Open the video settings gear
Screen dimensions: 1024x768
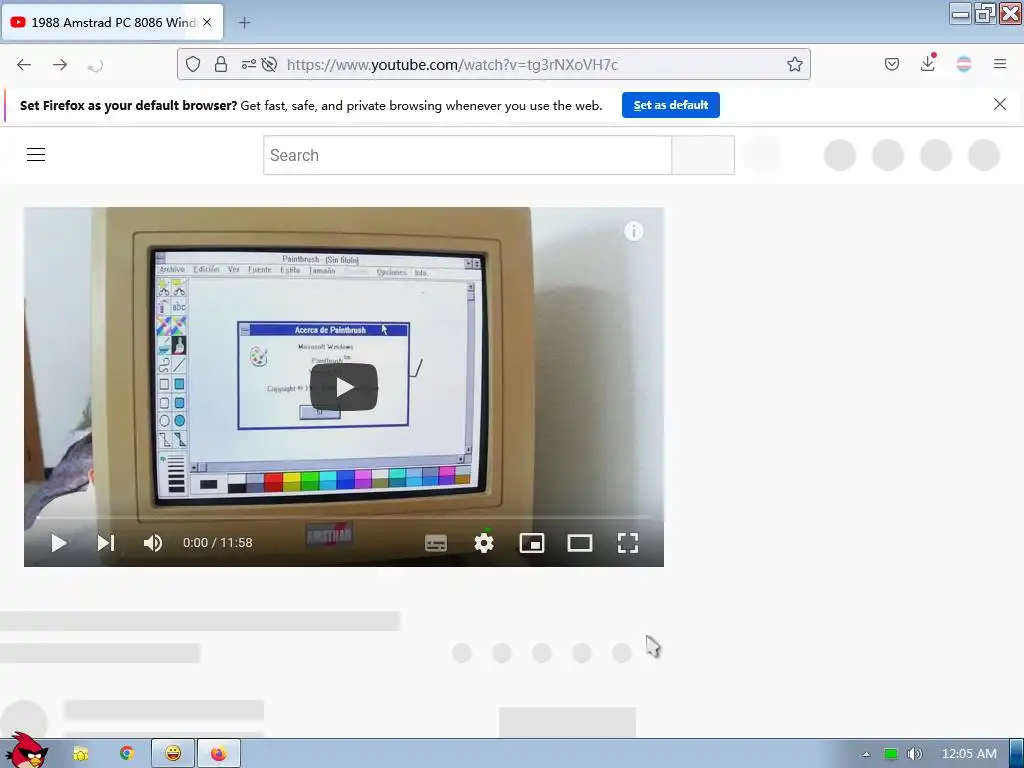(484, 543)
